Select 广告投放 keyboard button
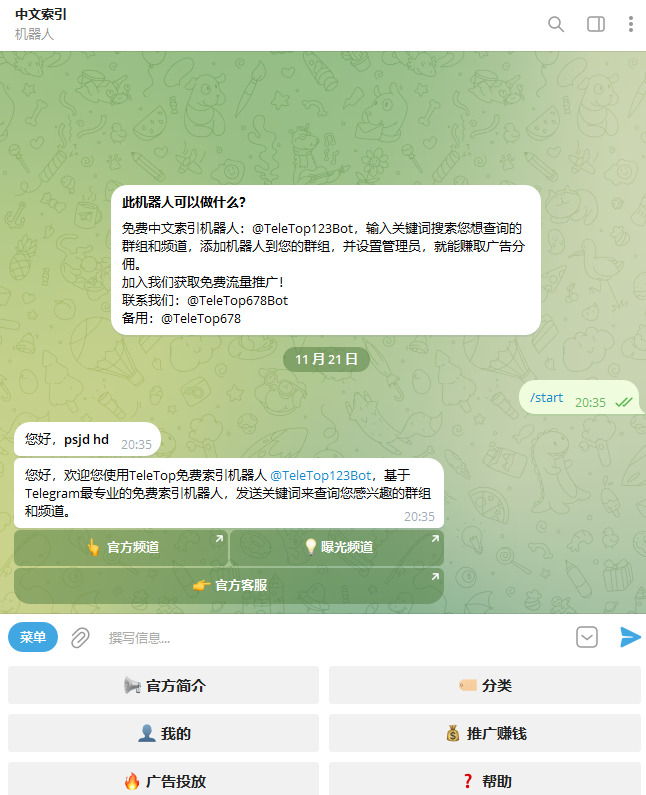646x795 pixels. coord(163,779)
